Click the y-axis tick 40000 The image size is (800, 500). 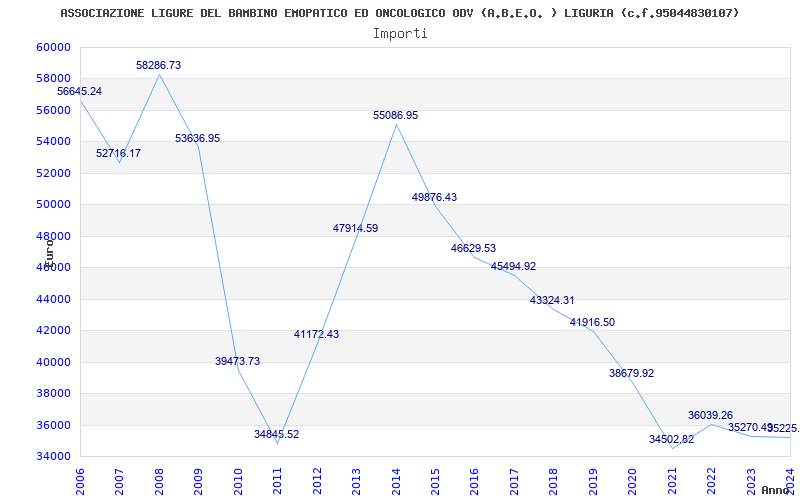pyautogui.click(x=53, y=362)
